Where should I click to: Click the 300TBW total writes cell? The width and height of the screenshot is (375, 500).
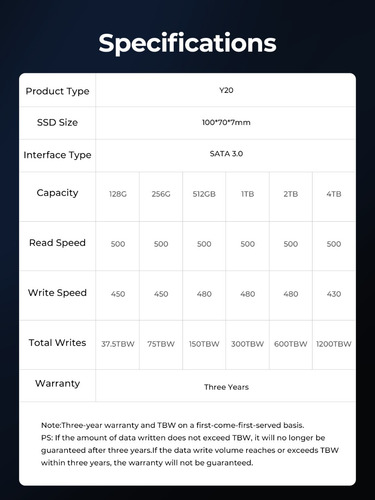coord(248,344)
